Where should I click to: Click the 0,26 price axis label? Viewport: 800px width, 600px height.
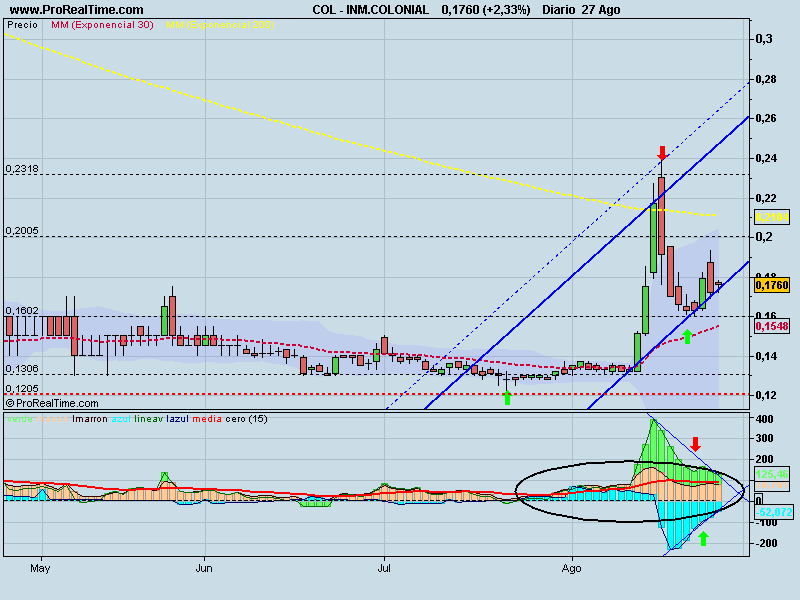click(x=766, y=118)
